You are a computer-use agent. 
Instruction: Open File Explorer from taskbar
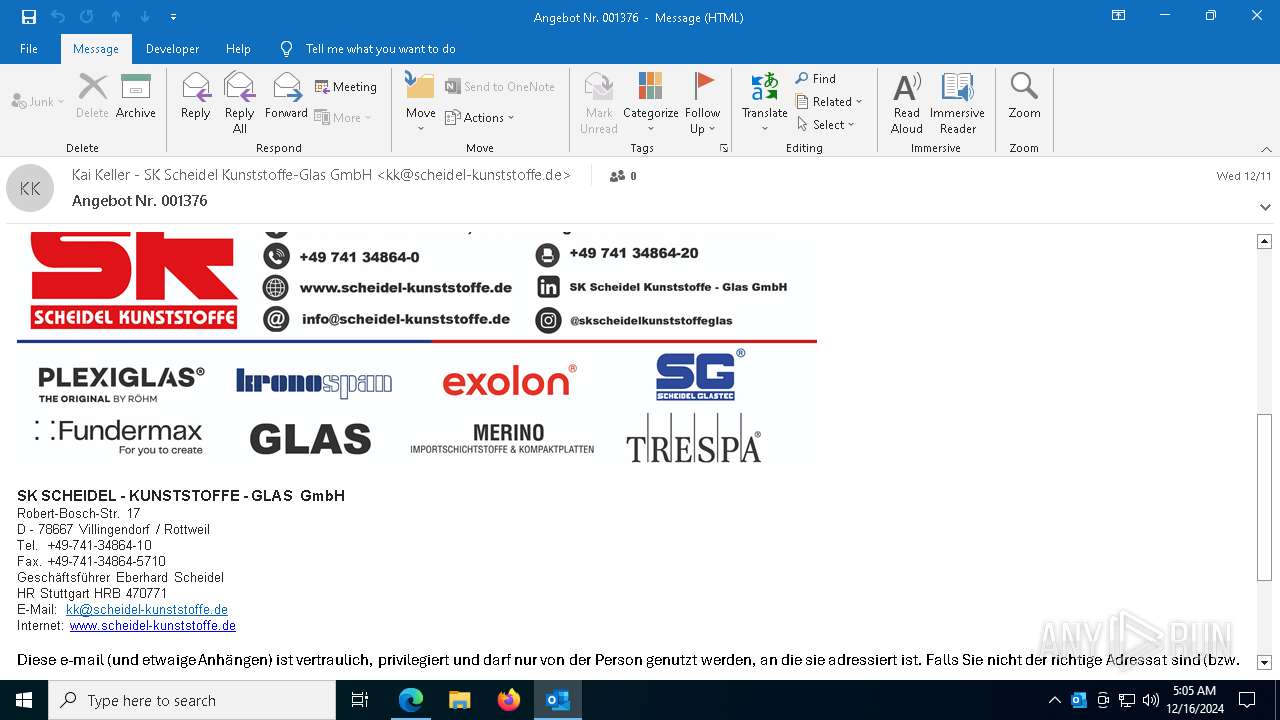[460, 700]
